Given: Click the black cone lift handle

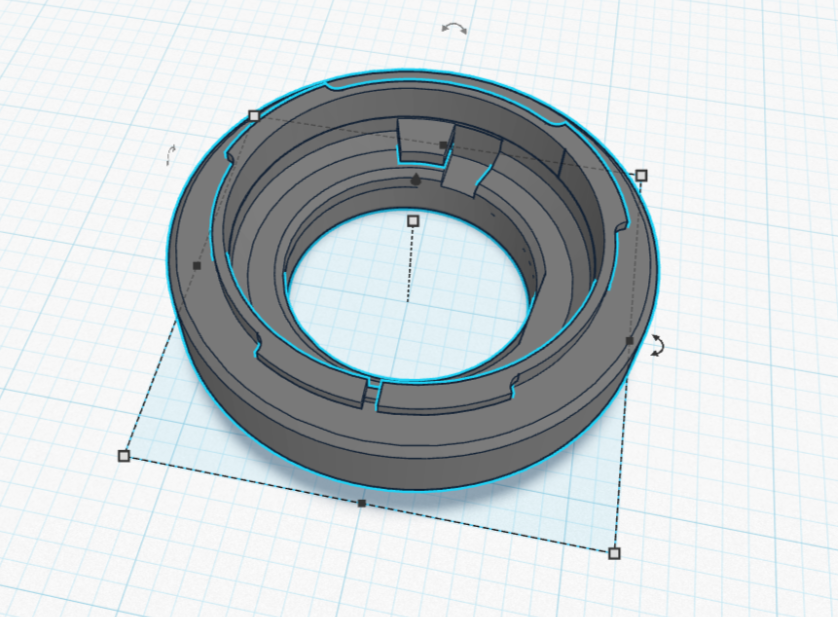Looking at the screenshot, I should [415, 180].
